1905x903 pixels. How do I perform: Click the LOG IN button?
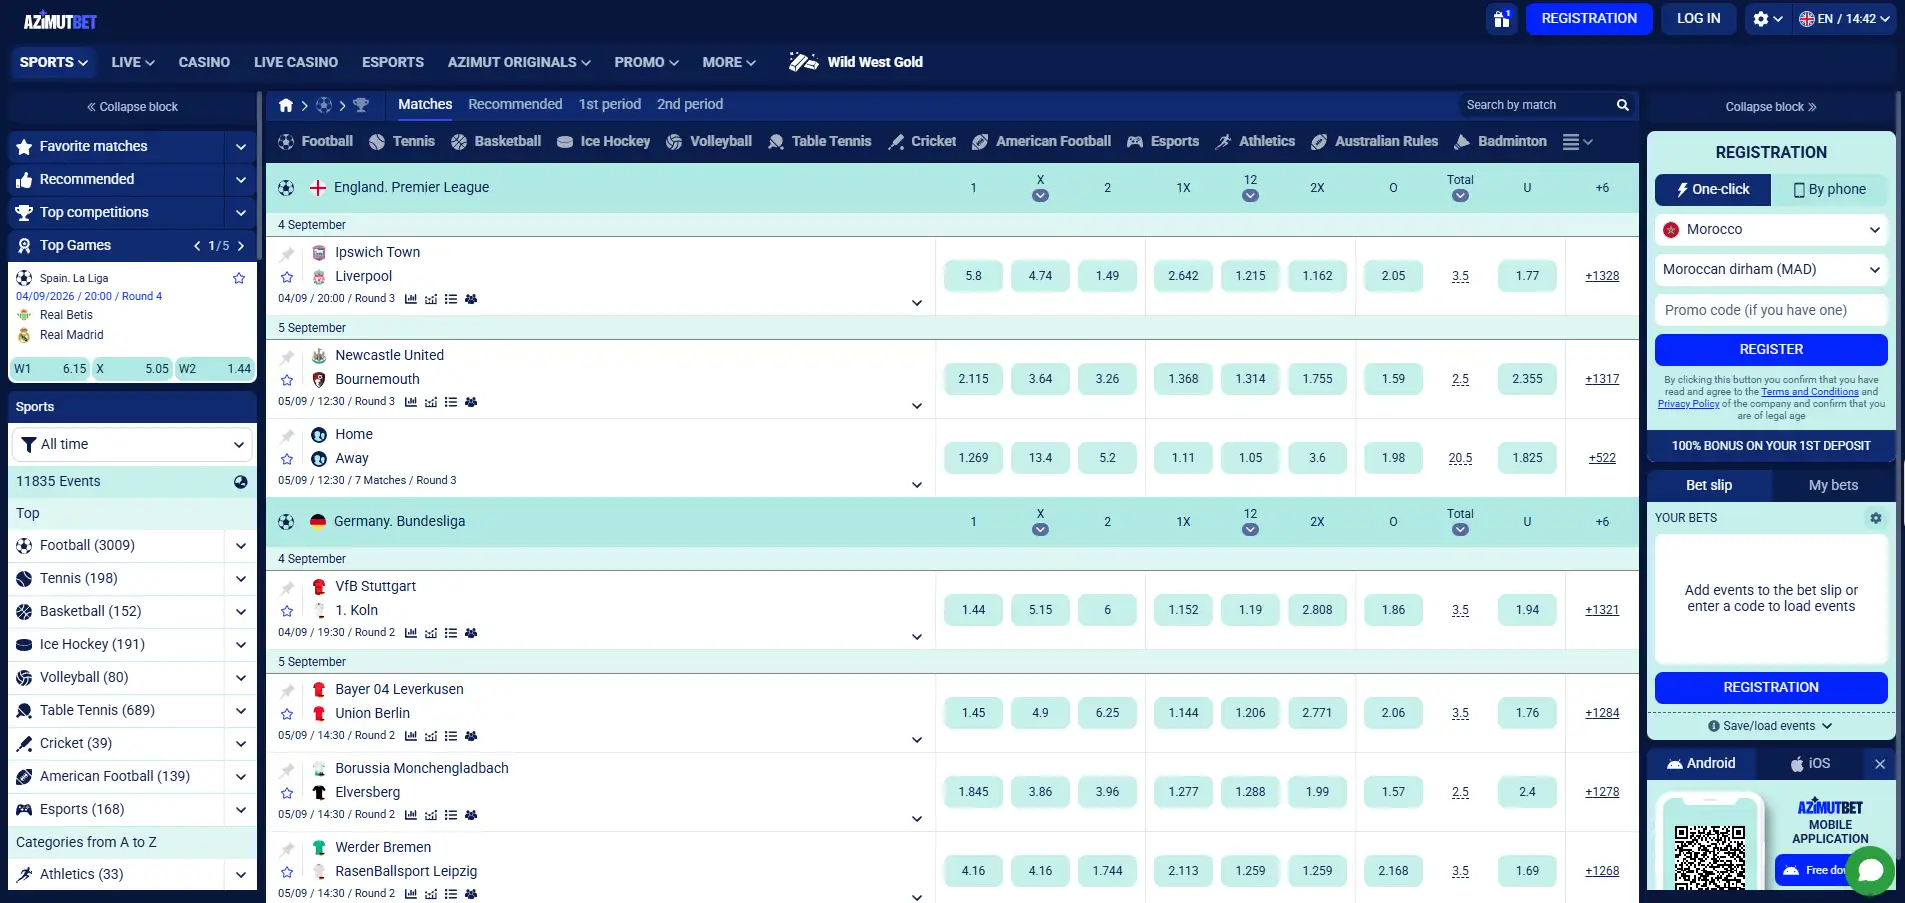[1698, 19]
